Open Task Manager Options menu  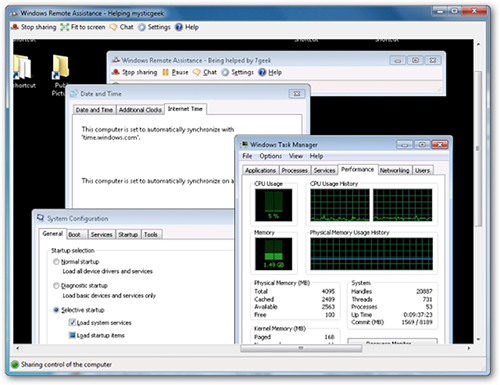[270, 156]
